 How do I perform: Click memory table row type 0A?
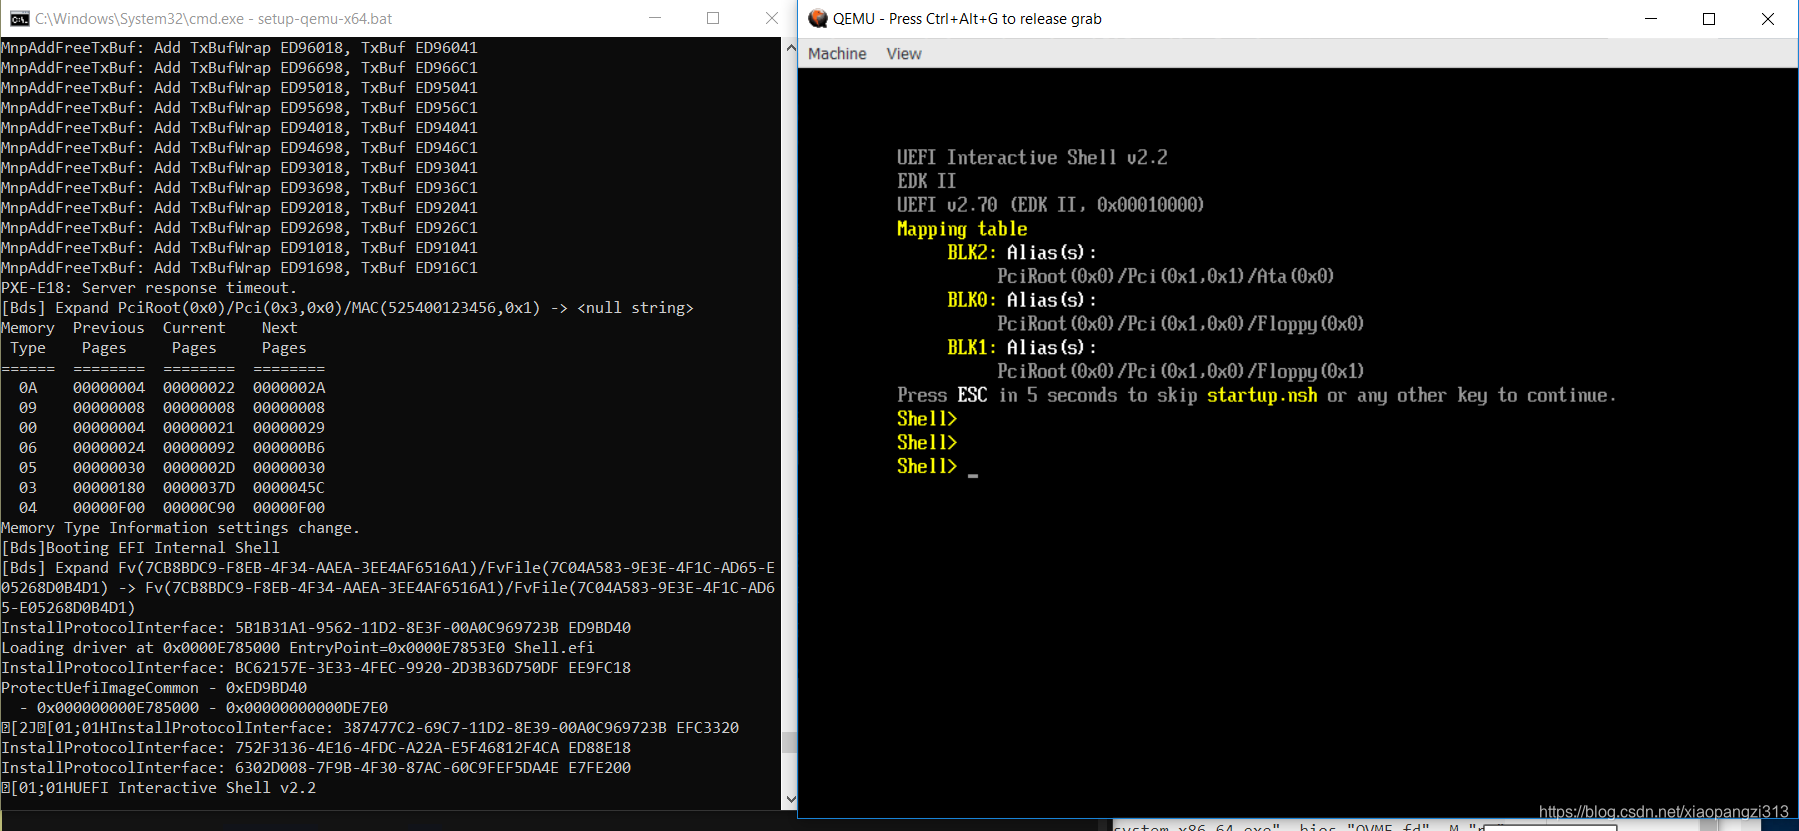pyautogui.click(x=172, y=388)
